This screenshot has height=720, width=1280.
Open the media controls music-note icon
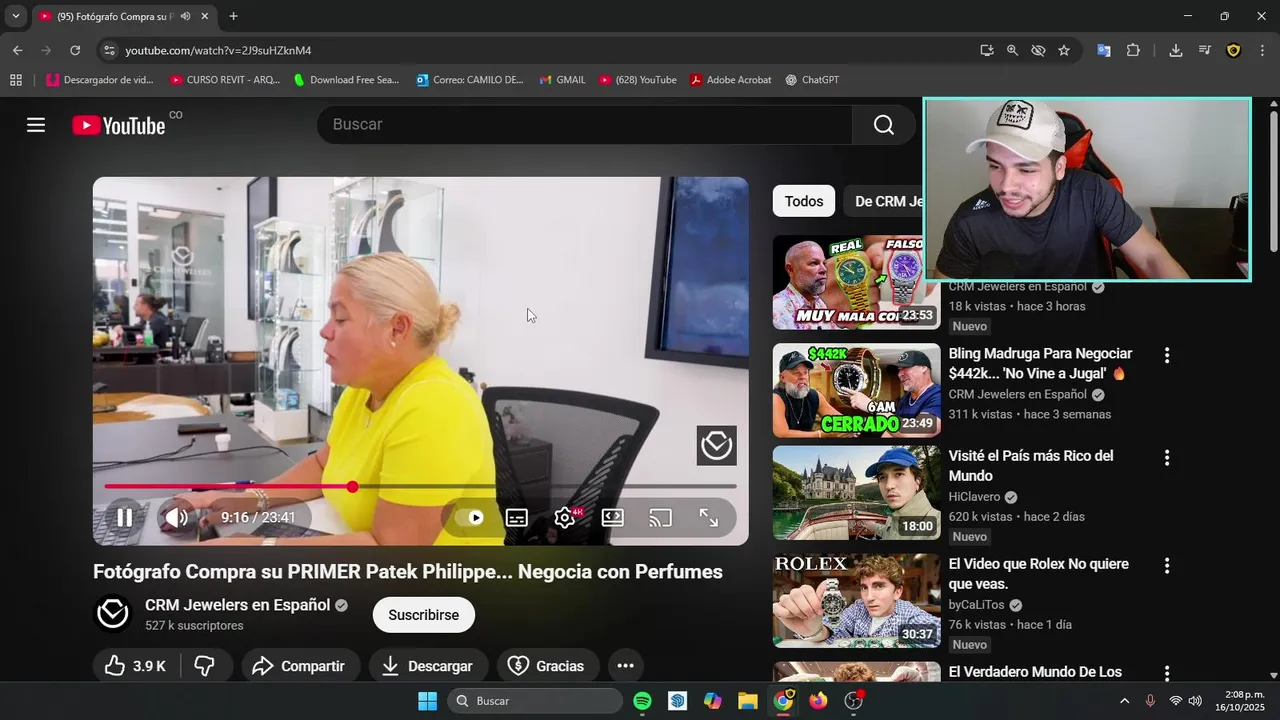(1204, 50)
